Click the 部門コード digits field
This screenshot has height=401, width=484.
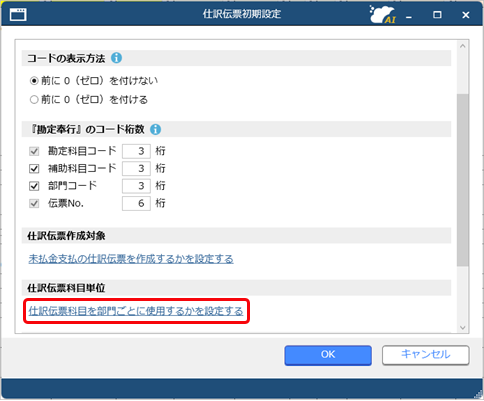click(136, 186)
